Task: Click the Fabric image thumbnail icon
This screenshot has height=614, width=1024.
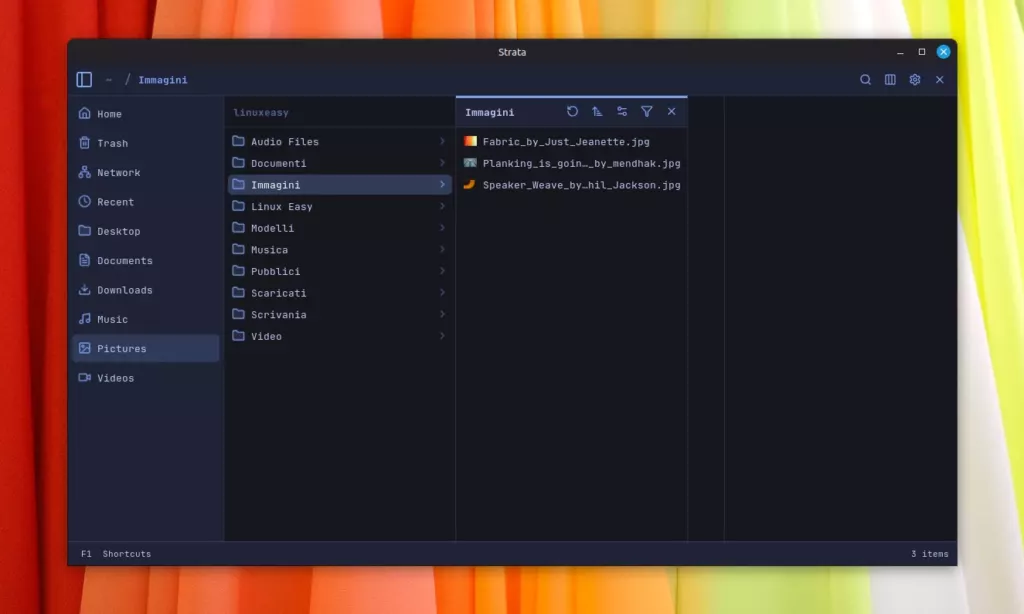Action: (470, 141)
